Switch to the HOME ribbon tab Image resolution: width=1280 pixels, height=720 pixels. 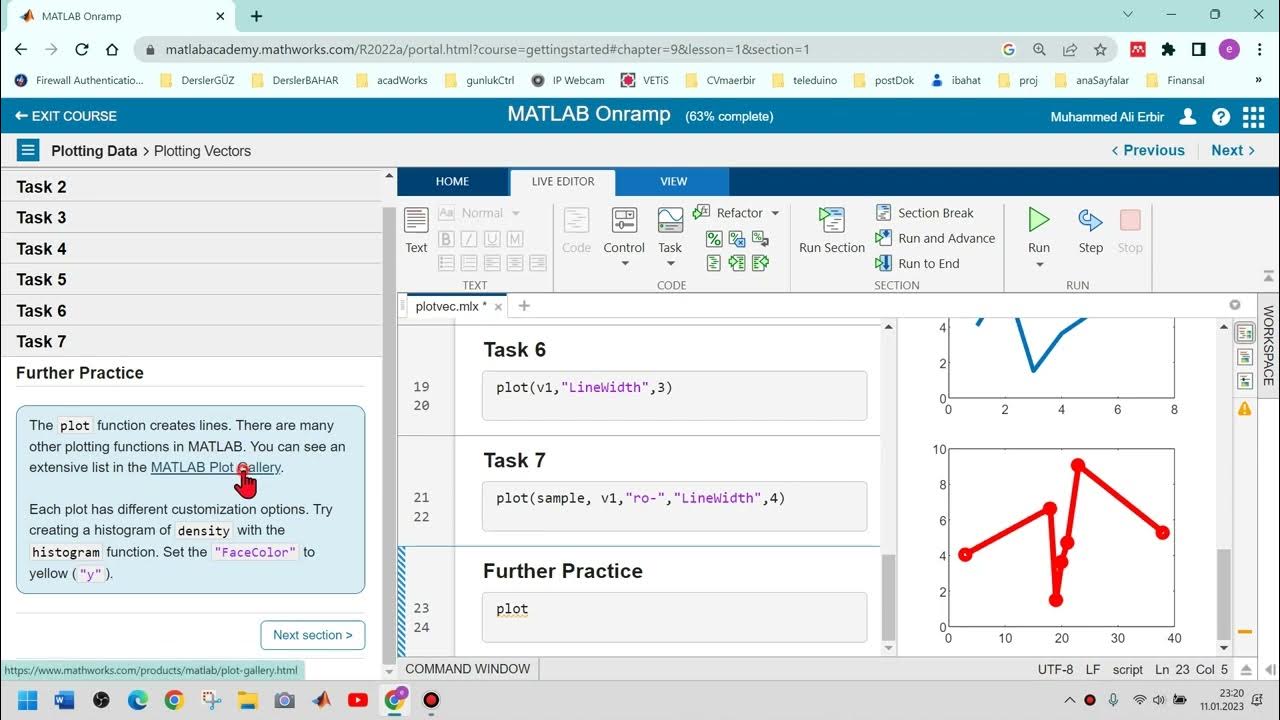452,182
